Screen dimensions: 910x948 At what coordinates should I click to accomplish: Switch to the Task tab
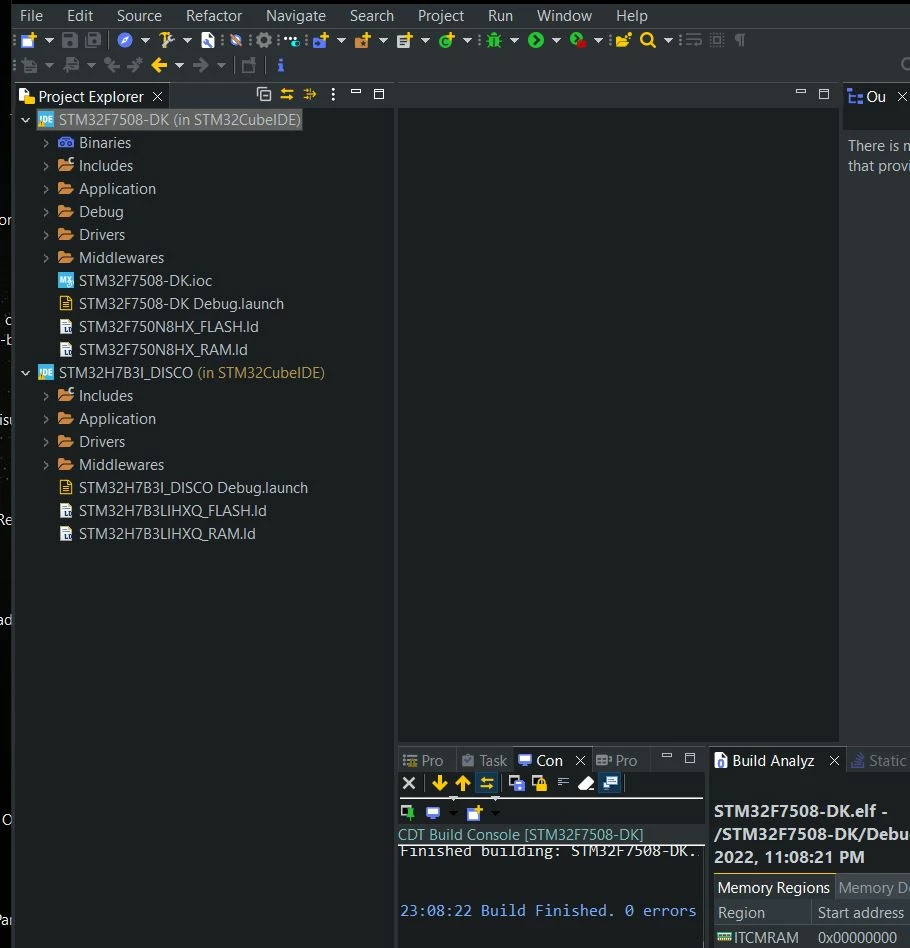pos(484,761)
